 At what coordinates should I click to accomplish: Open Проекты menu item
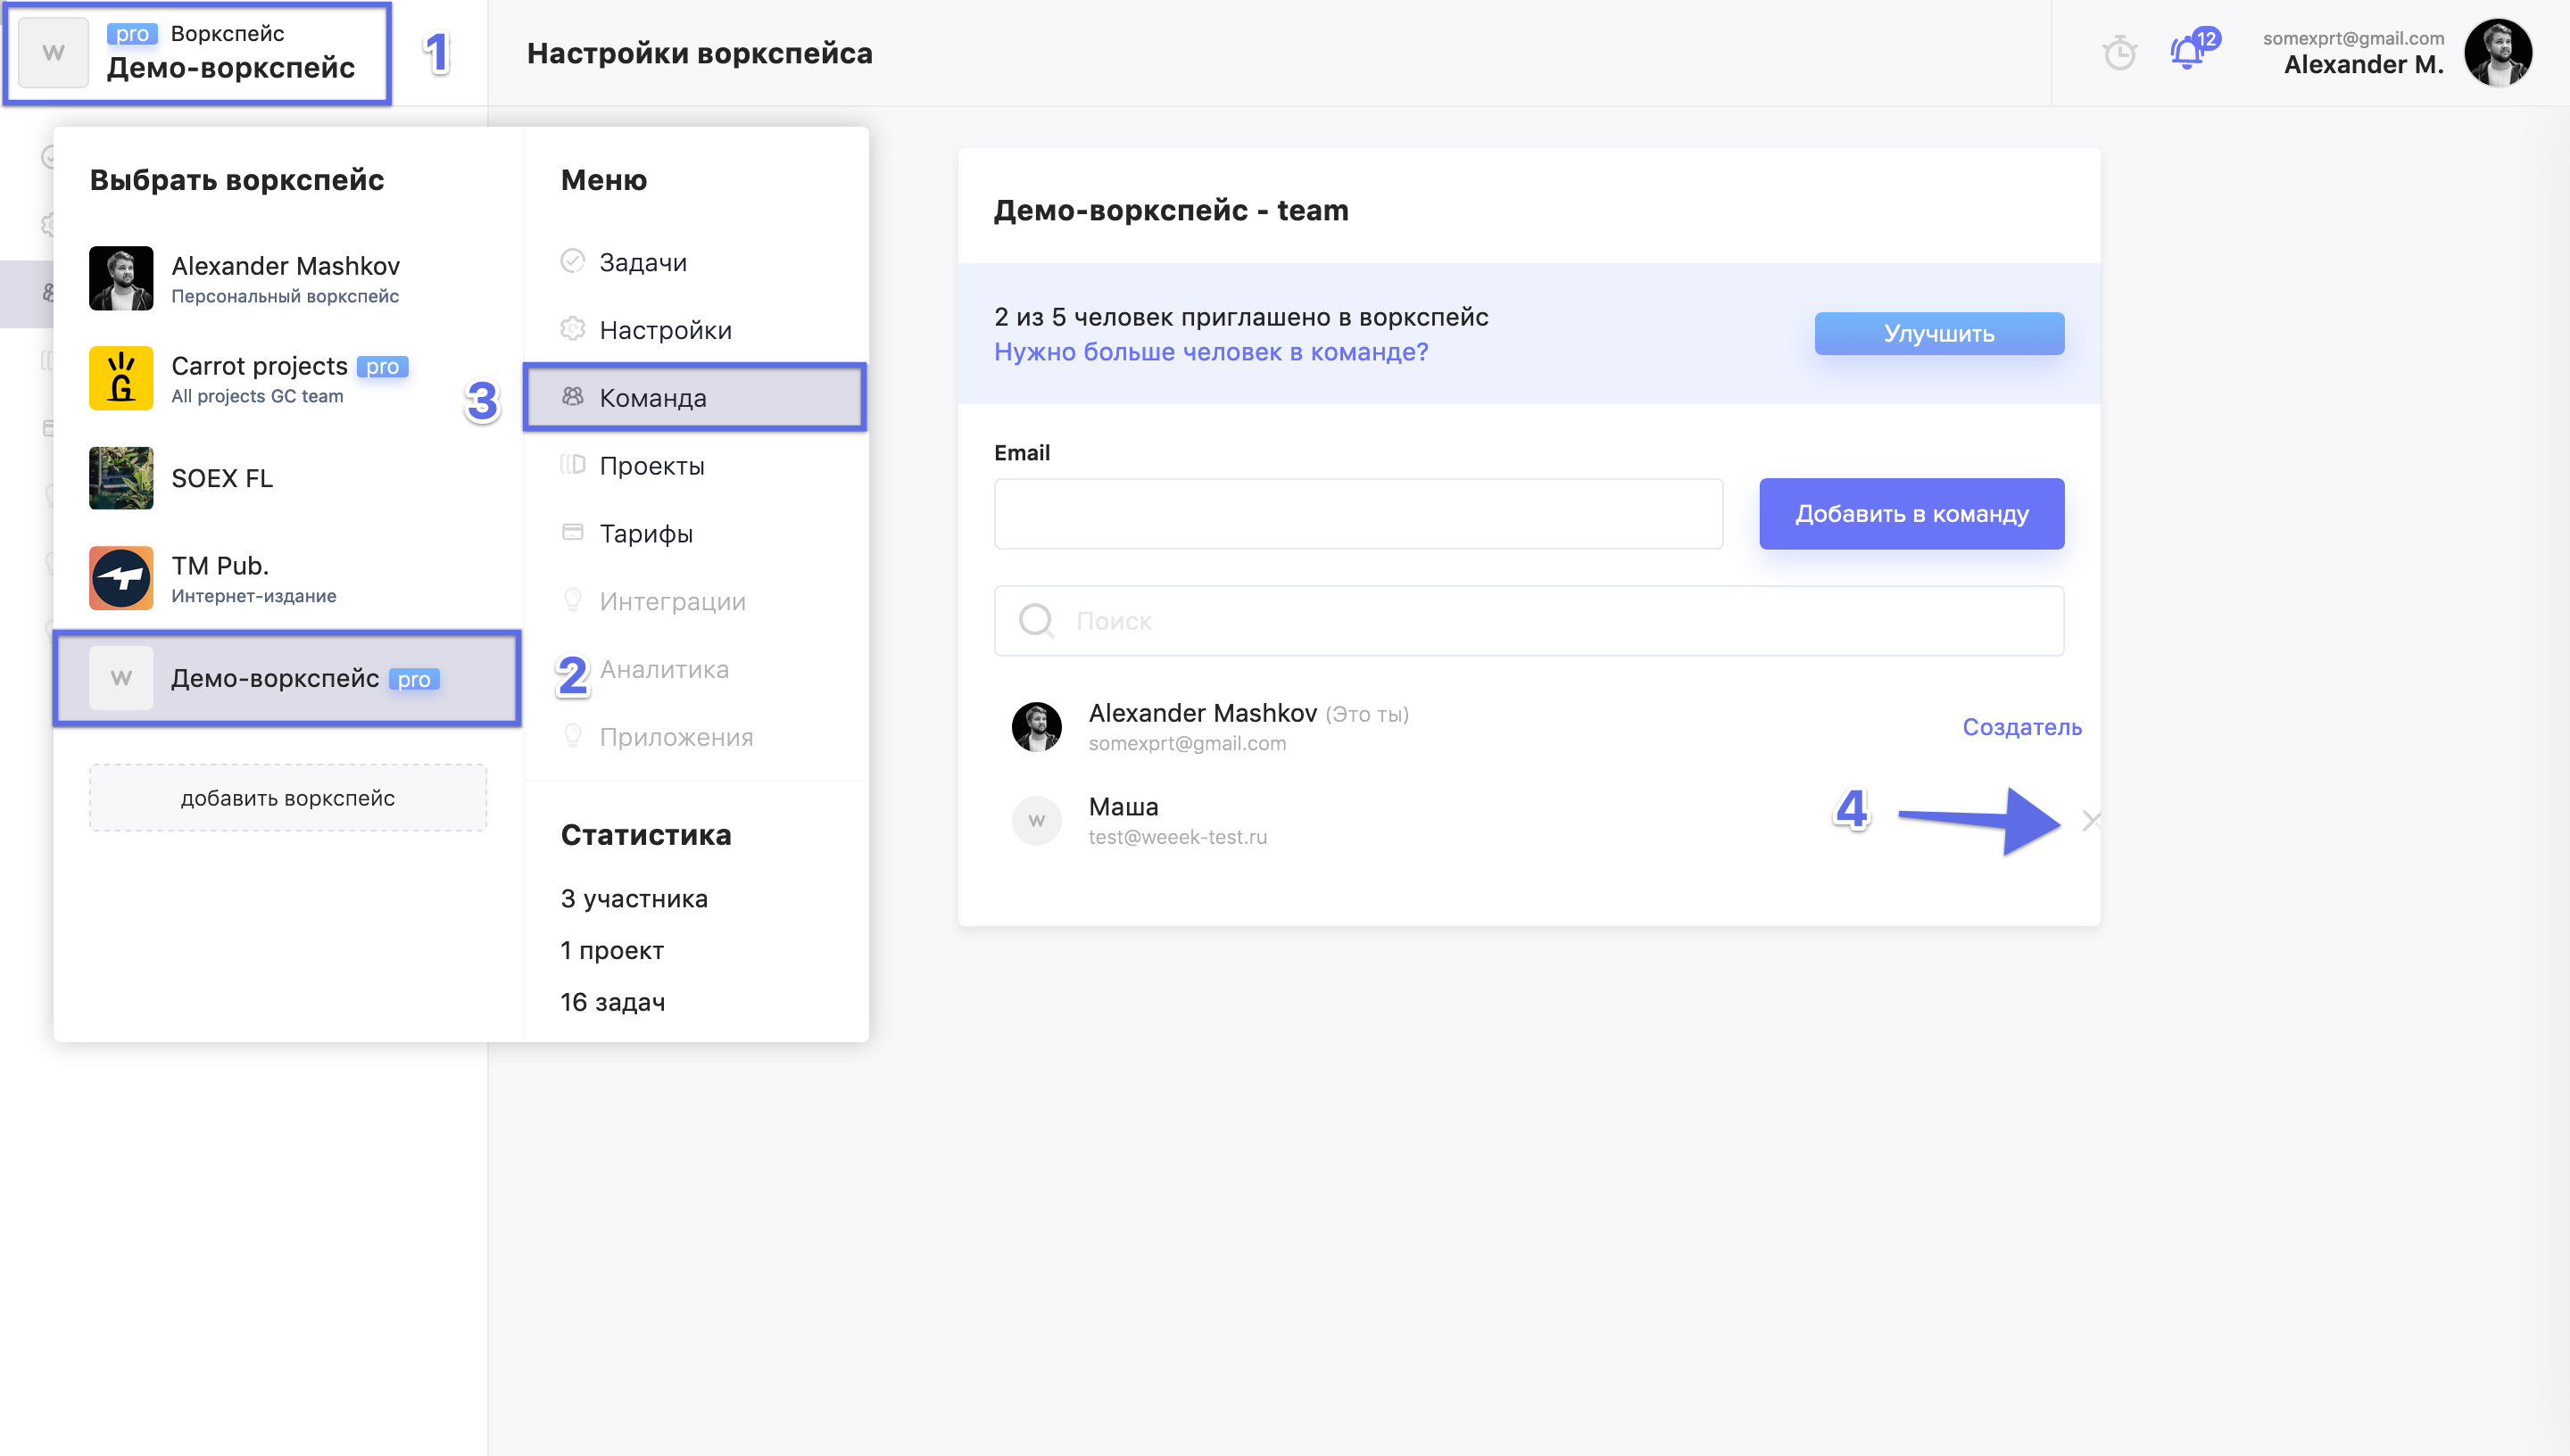tap(694, 466)
